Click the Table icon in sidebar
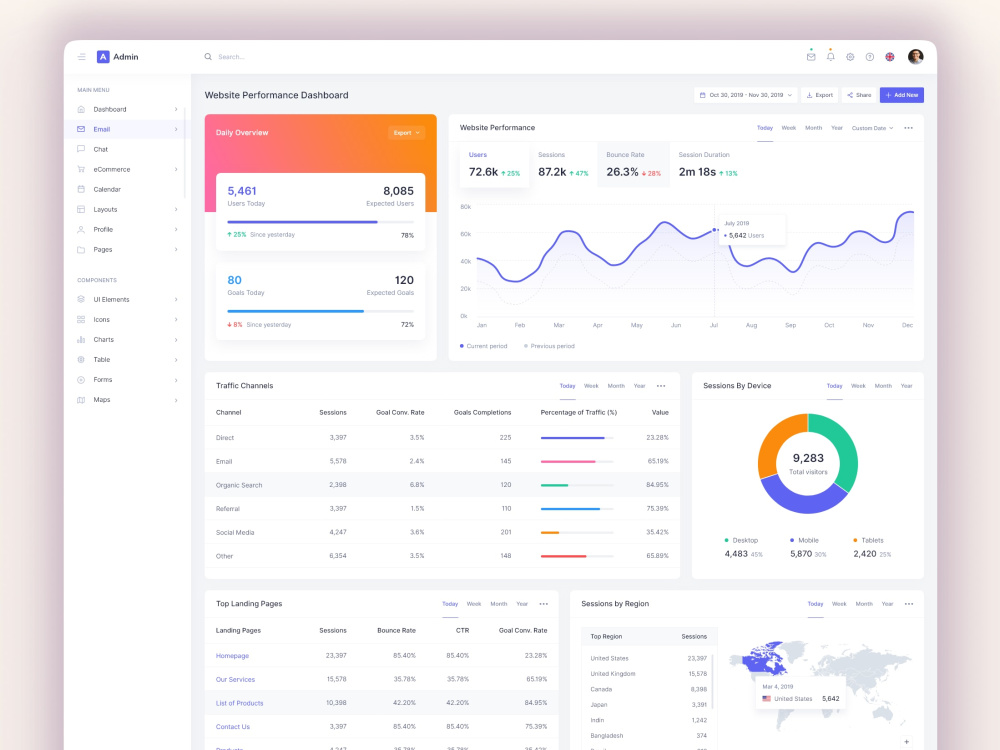Image resolution: width=1000 pixels, height=750 pixels. (x=81, y=360)
